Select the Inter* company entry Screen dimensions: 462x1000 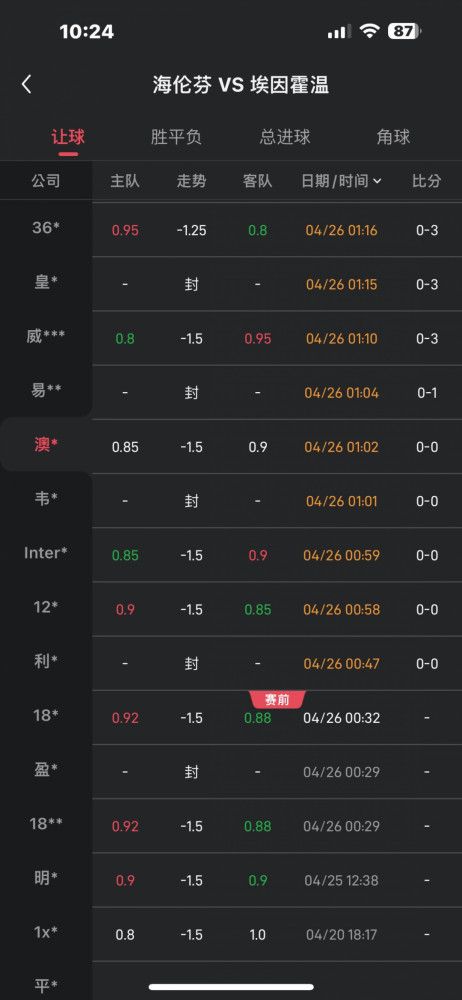46,553
